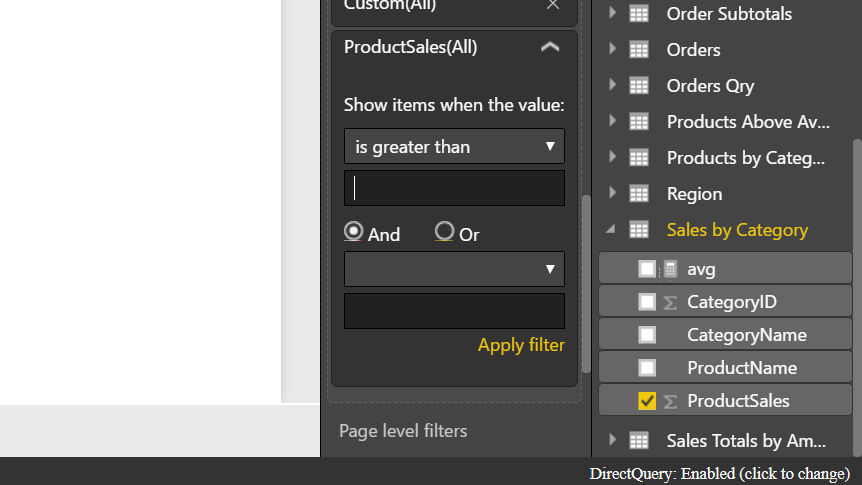The image size is (862, 485).
Task: Expand the Products Above Av... table
Action: (612, 122)
